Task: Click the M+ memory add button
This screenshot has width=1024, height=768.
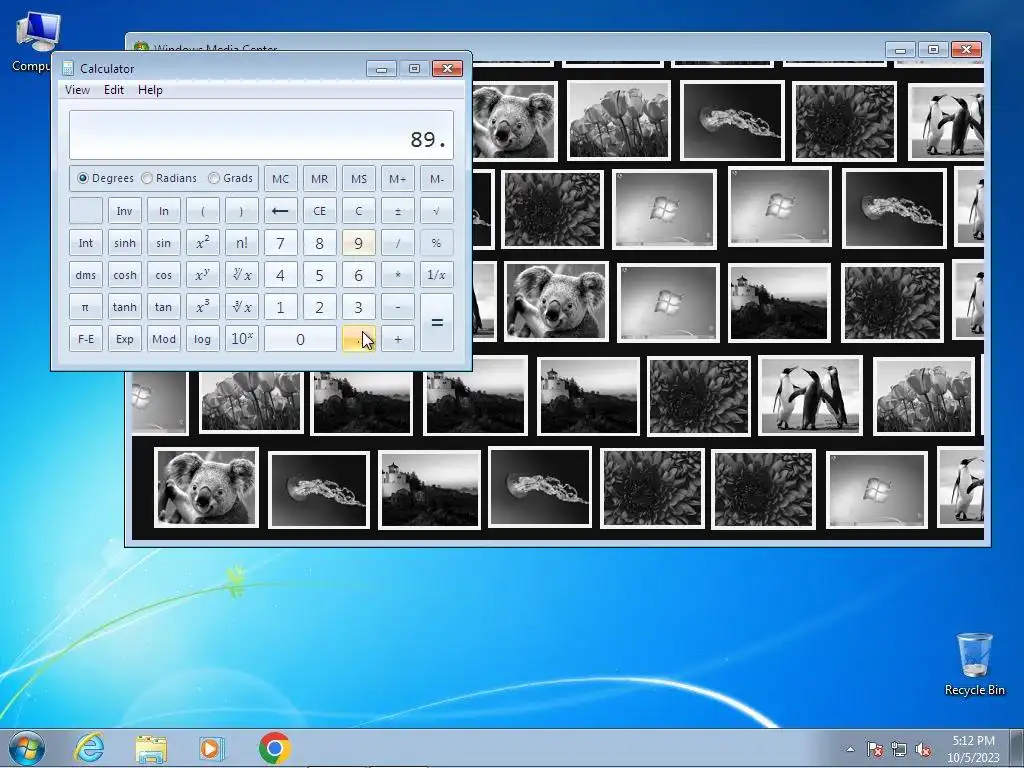Action: (397, 179)
